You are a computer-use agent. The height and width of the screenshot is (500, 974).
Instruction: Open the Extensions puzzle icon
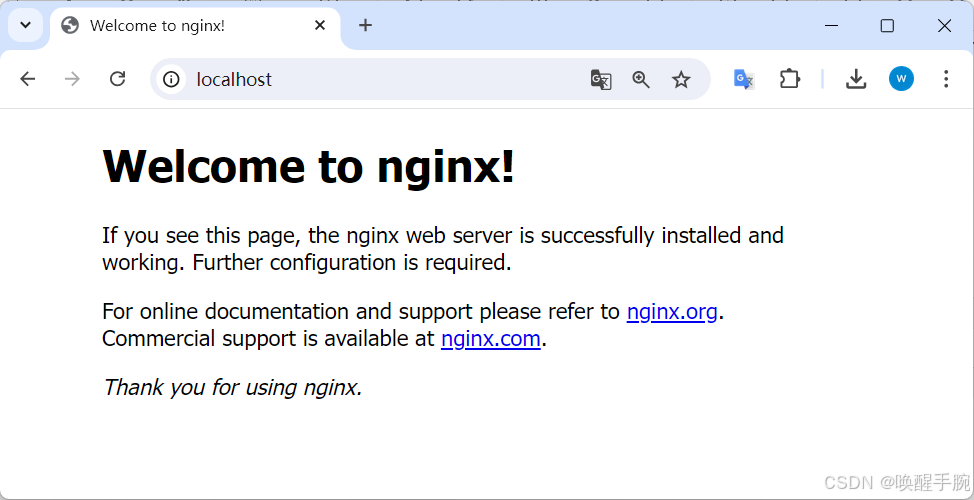789,79
